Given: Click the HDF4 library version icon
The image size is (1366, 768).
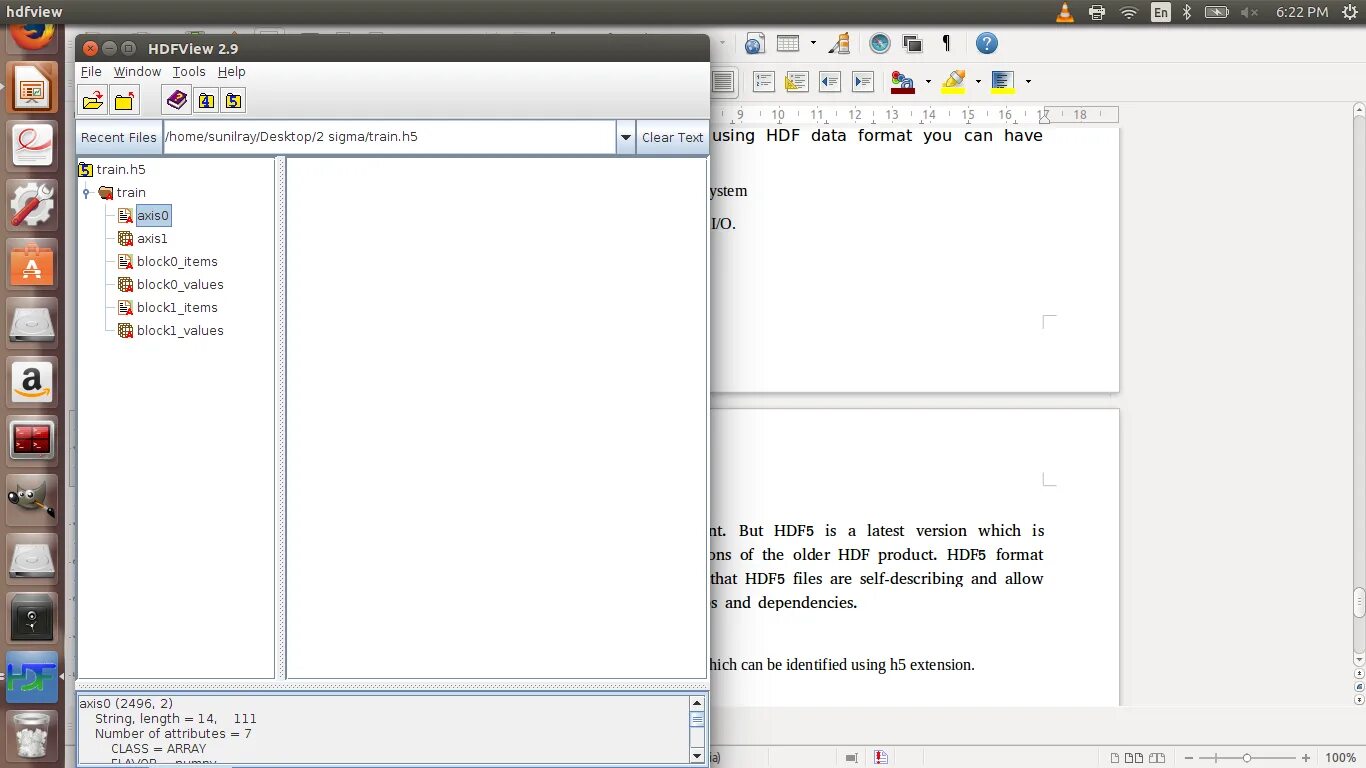Looking at the screenshot, I should [x=206, y=100].
